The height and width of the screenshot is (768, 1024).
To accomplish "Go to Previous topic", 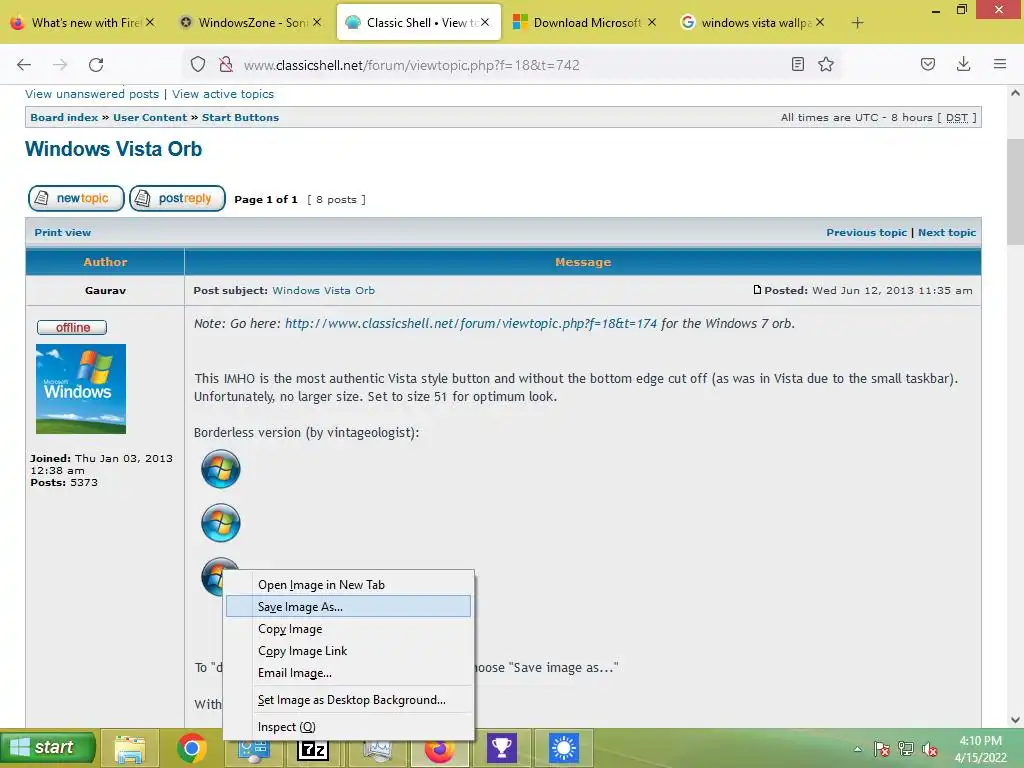I will tap(867, 232).
